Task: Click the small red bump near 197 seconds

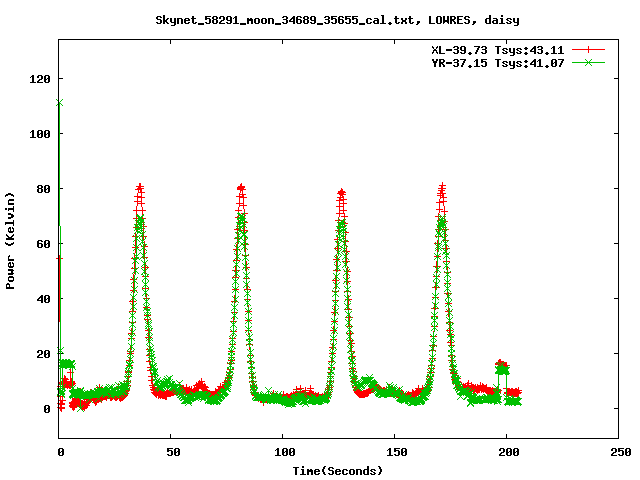Action: coord(502,364)
